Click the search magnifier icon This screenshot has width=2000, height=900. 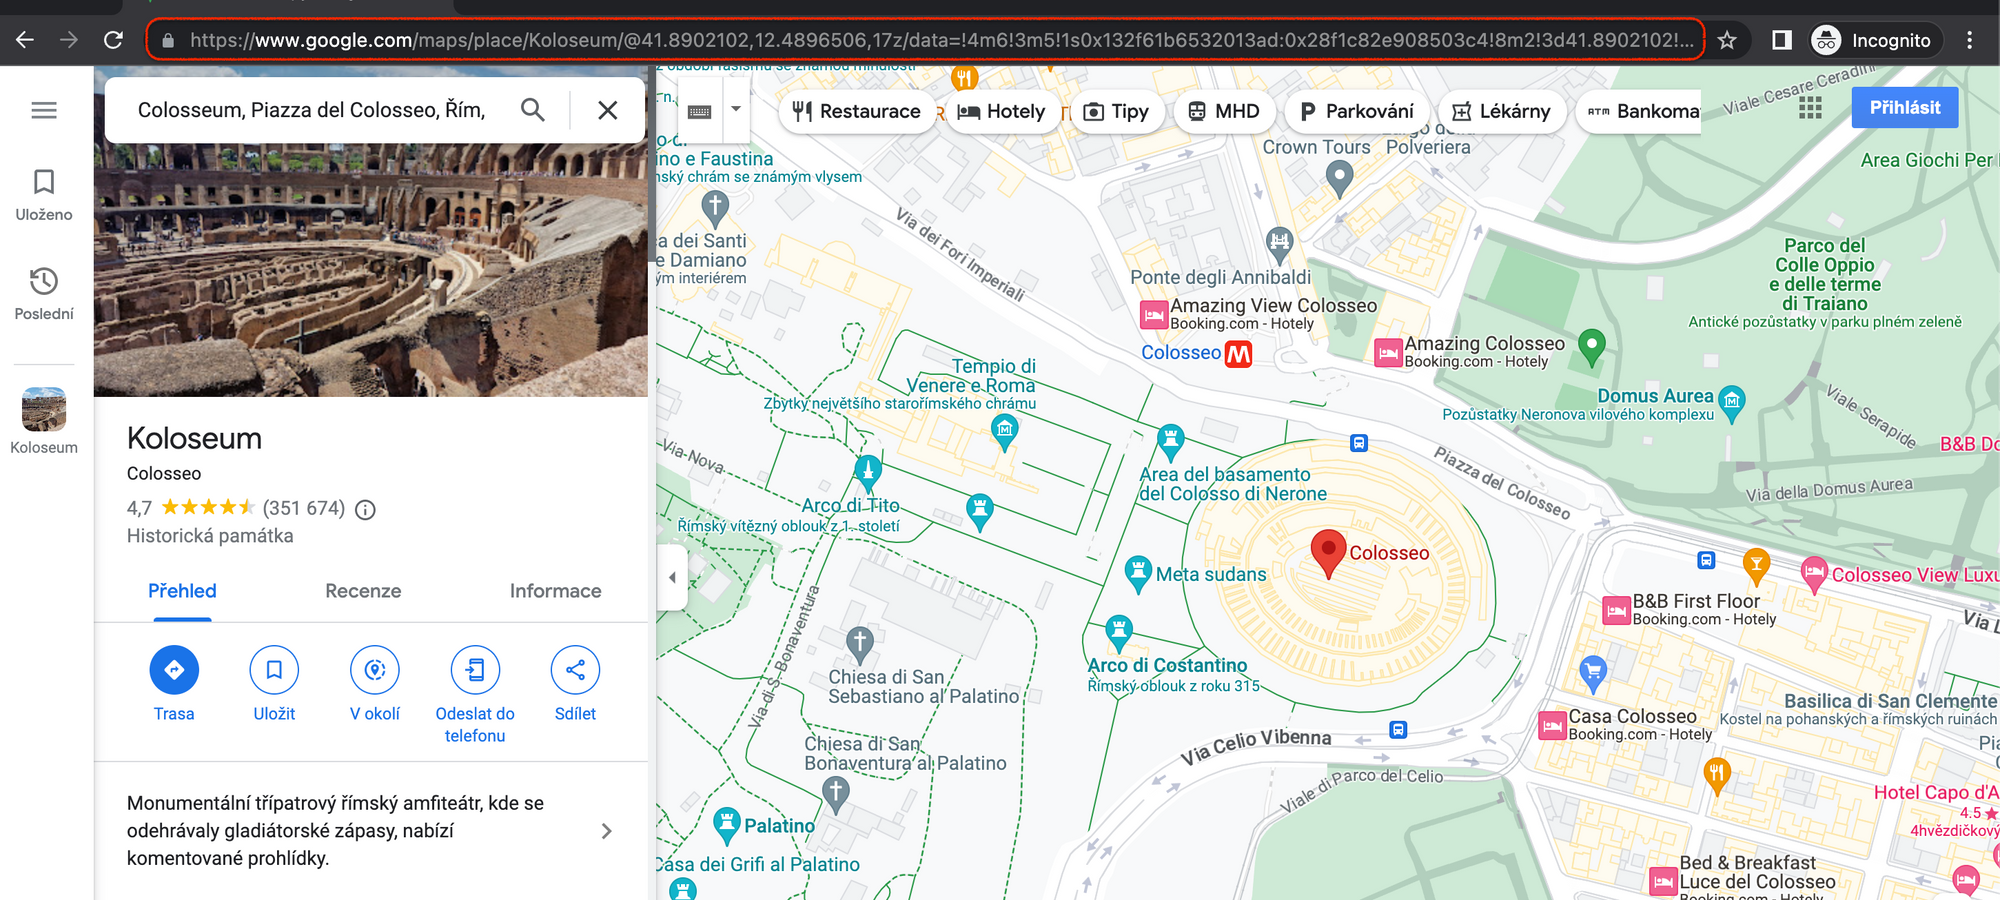(533, 110)
